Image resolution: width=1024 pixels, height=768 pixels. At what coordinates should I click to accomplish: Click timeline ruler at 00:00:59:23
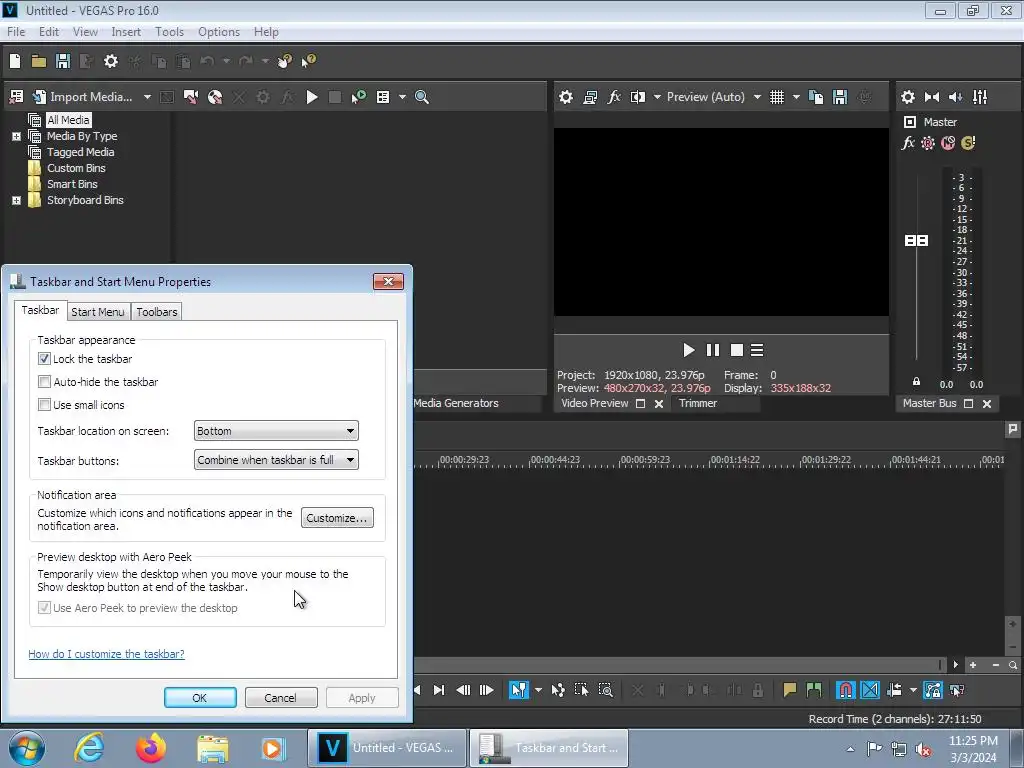(x=645, y=460)
